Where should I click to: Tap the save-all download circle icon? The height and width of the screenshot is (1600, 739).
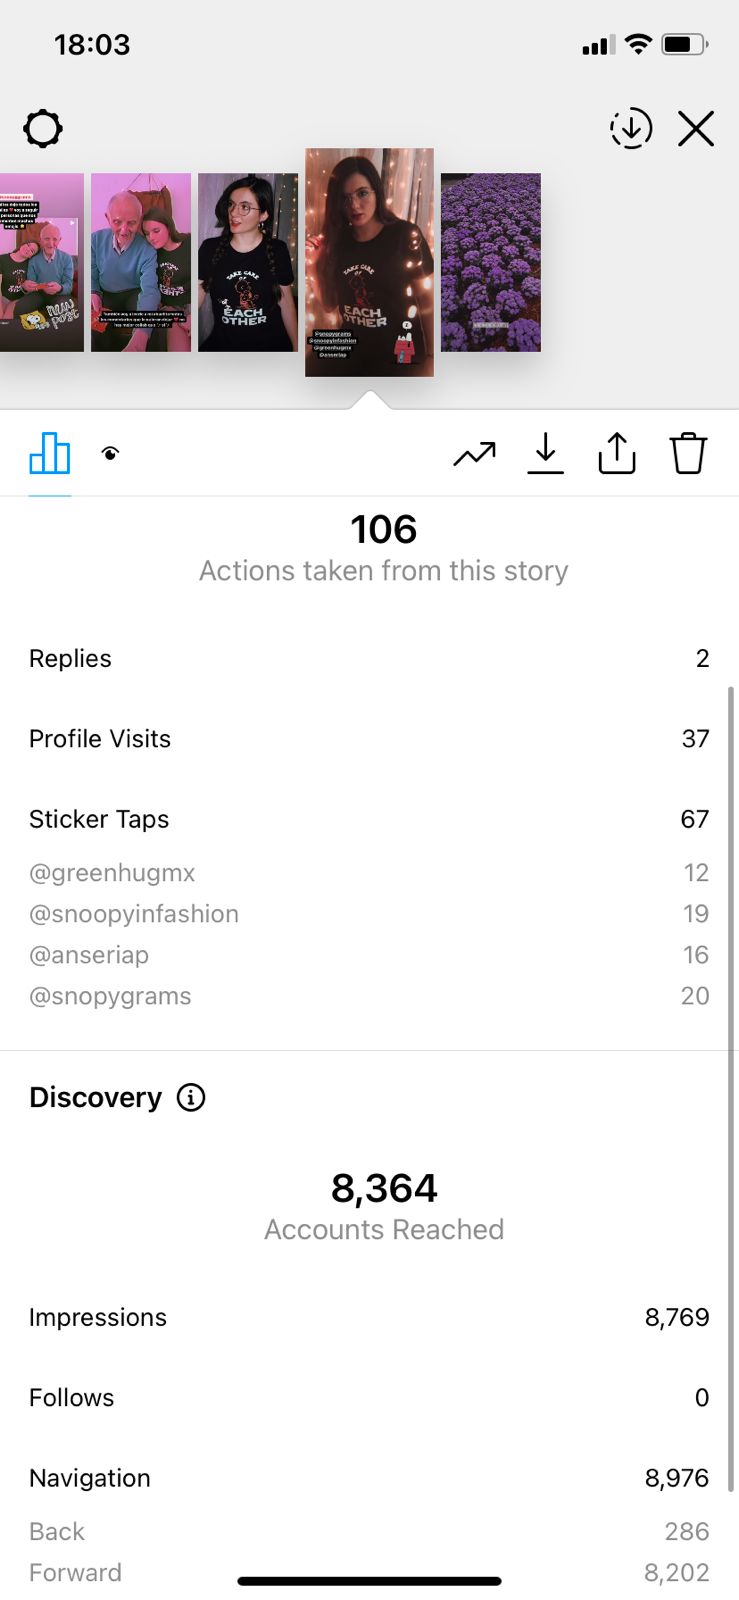[x=631, y=129]
